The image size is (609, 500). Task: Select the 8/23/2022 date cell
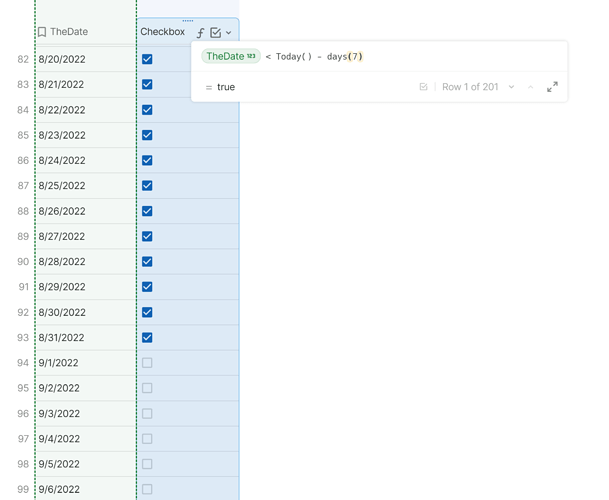tap(85, 135)
